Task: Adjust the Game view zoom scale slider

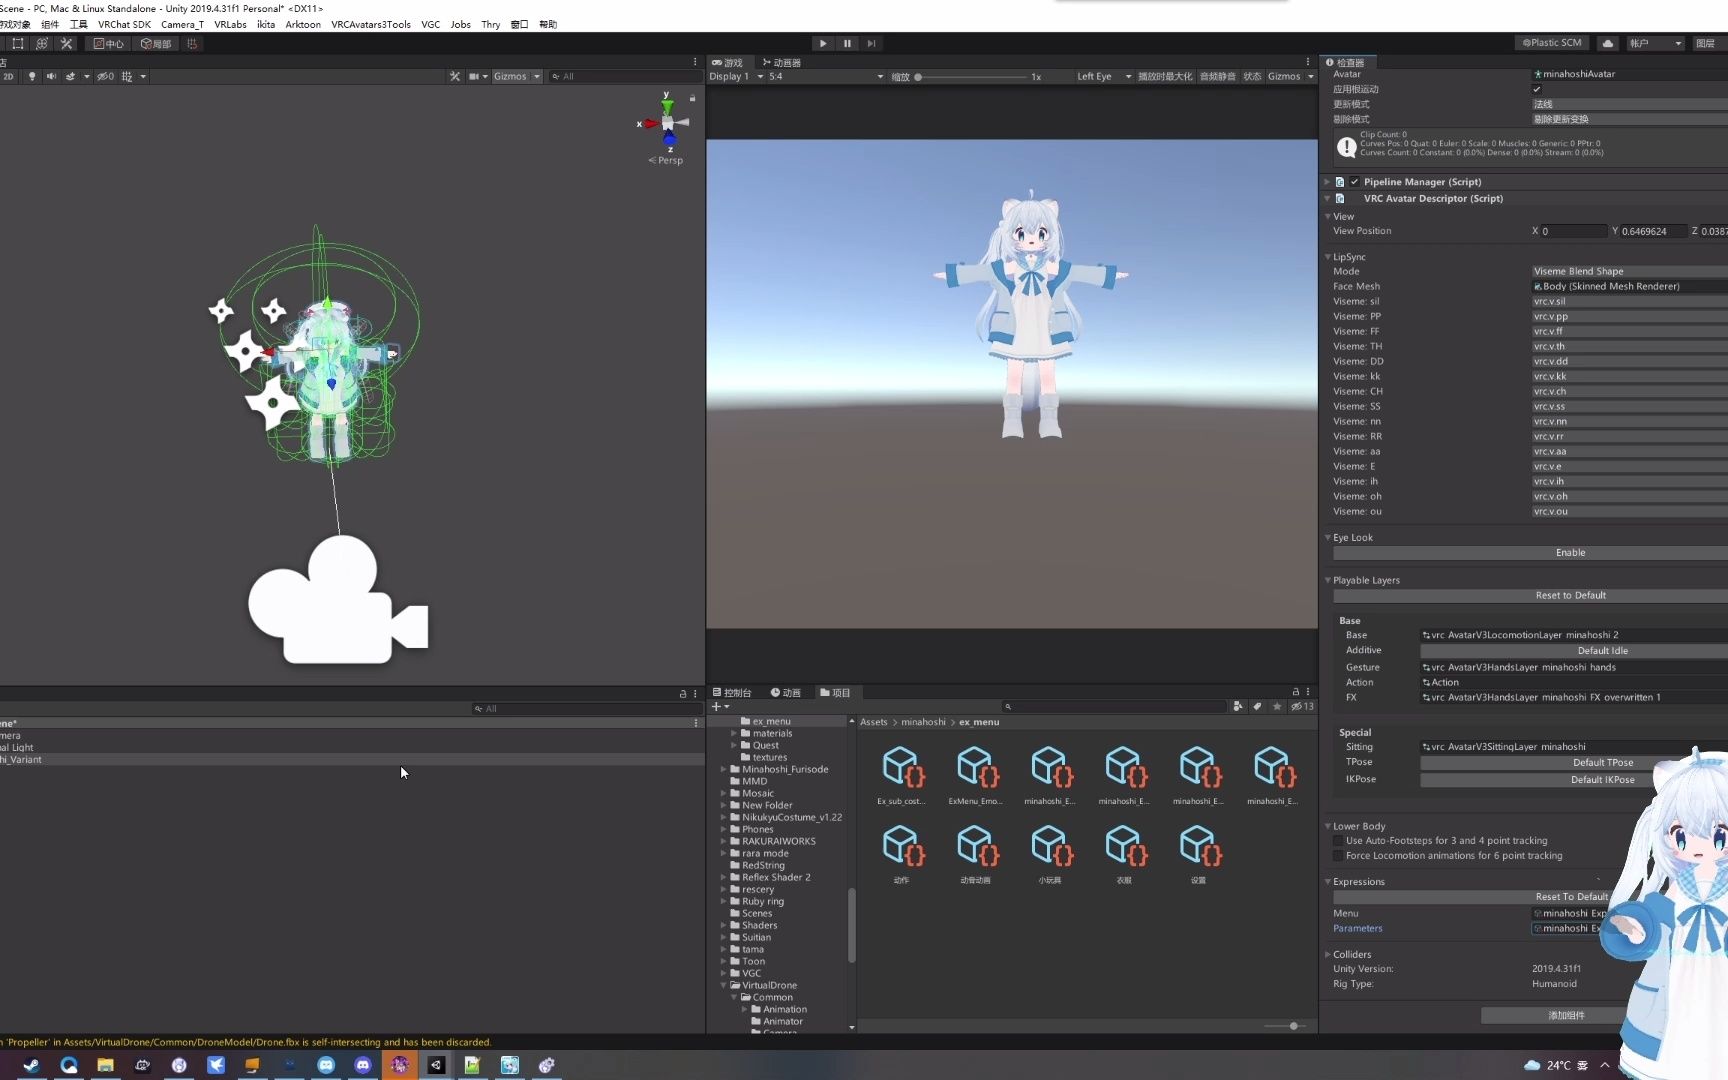Action: click(971, 77)
